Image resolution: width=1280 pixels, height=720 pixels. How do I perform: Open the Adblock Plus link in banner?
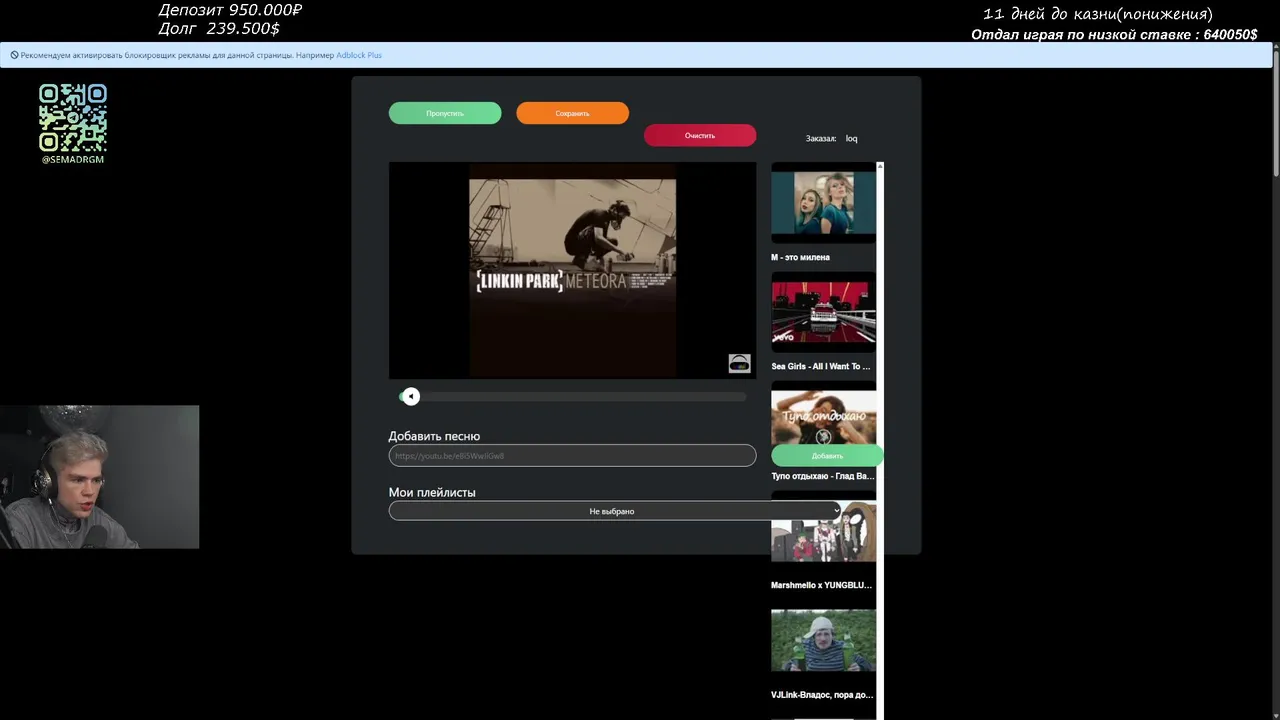coord(359,55)
